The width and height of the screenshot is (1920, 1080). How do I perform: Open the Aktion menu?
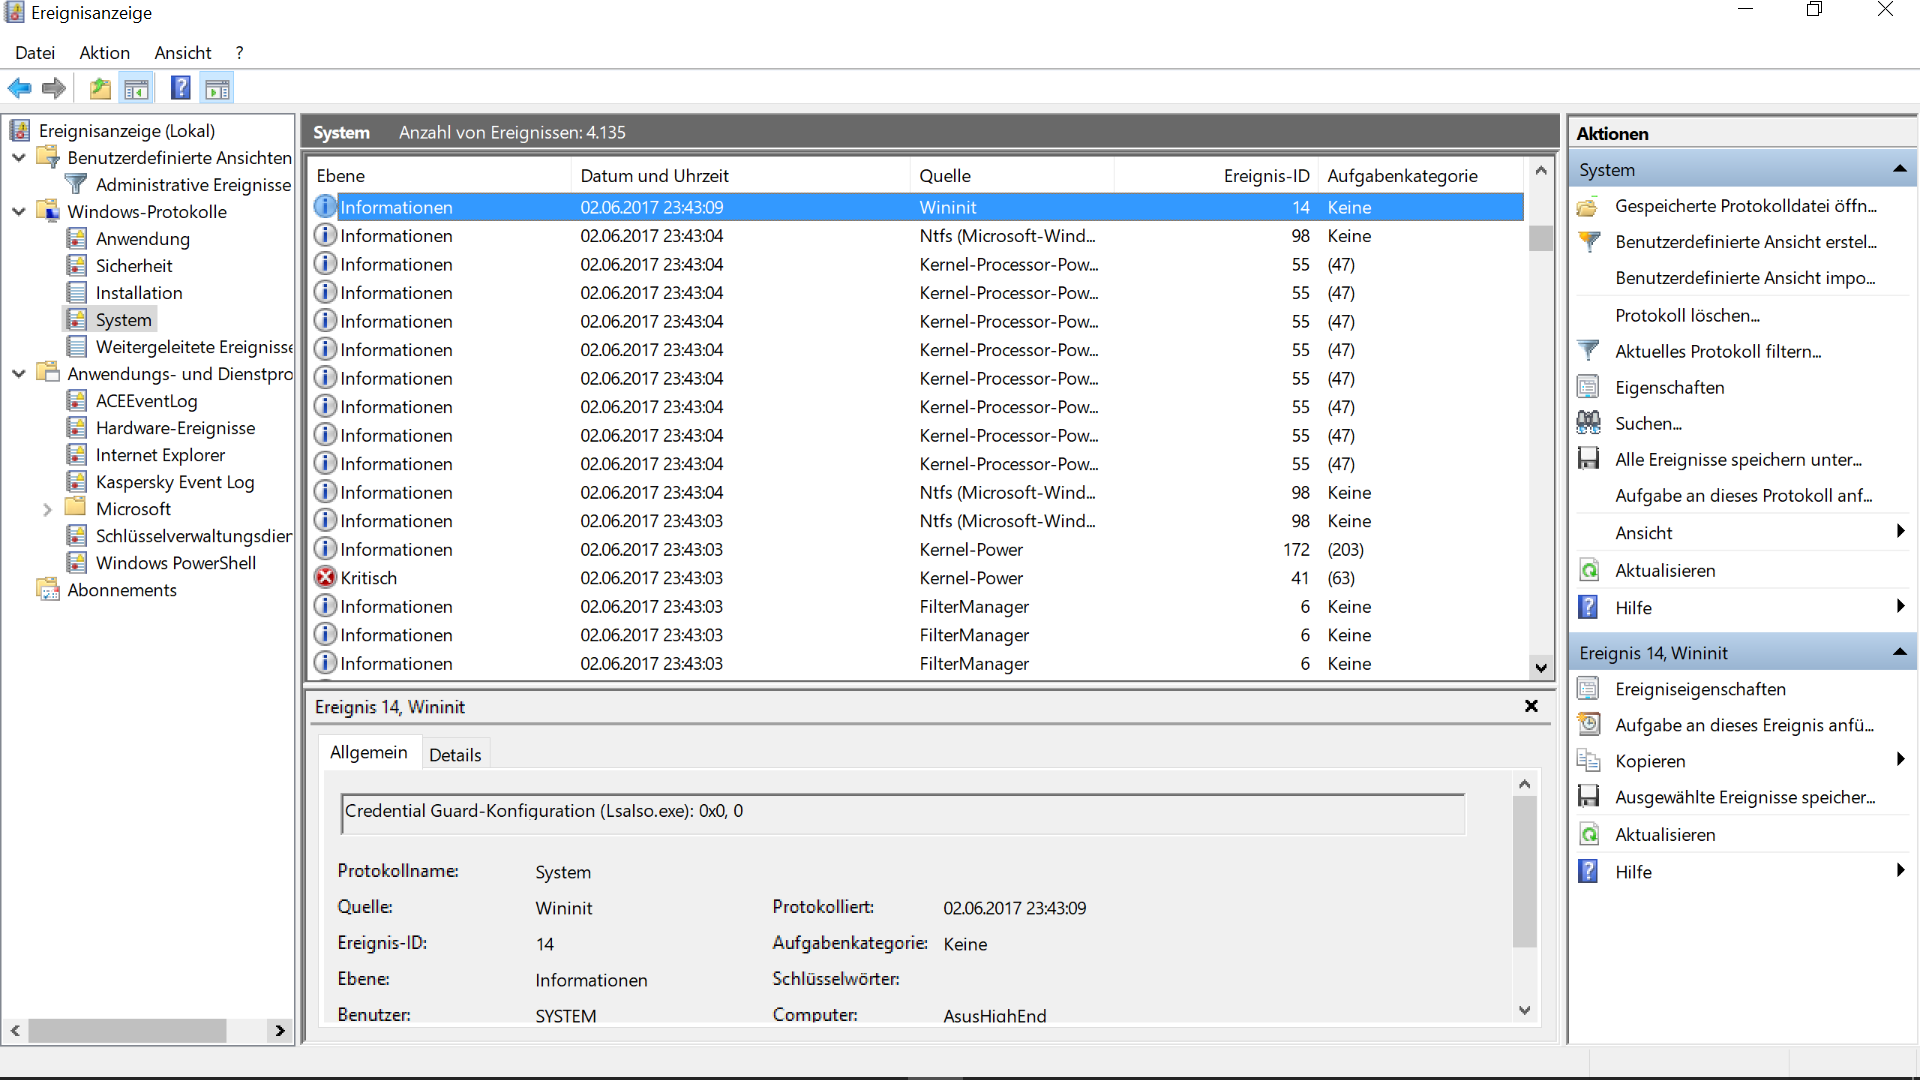[104, 53]
